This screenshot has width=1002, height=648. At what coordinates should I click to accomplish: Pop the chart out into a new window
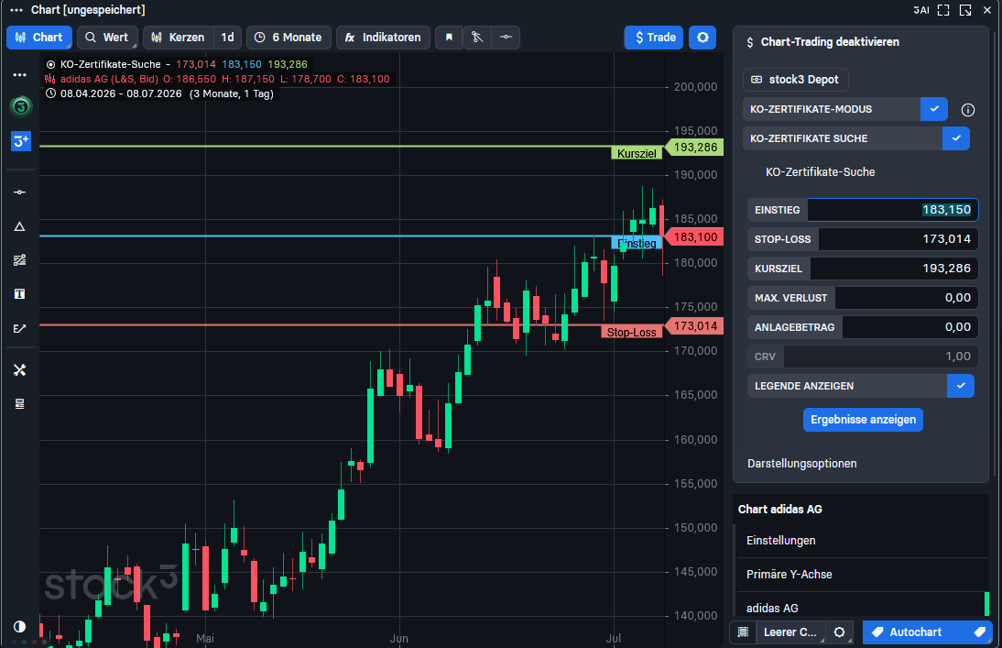(966, 10)
